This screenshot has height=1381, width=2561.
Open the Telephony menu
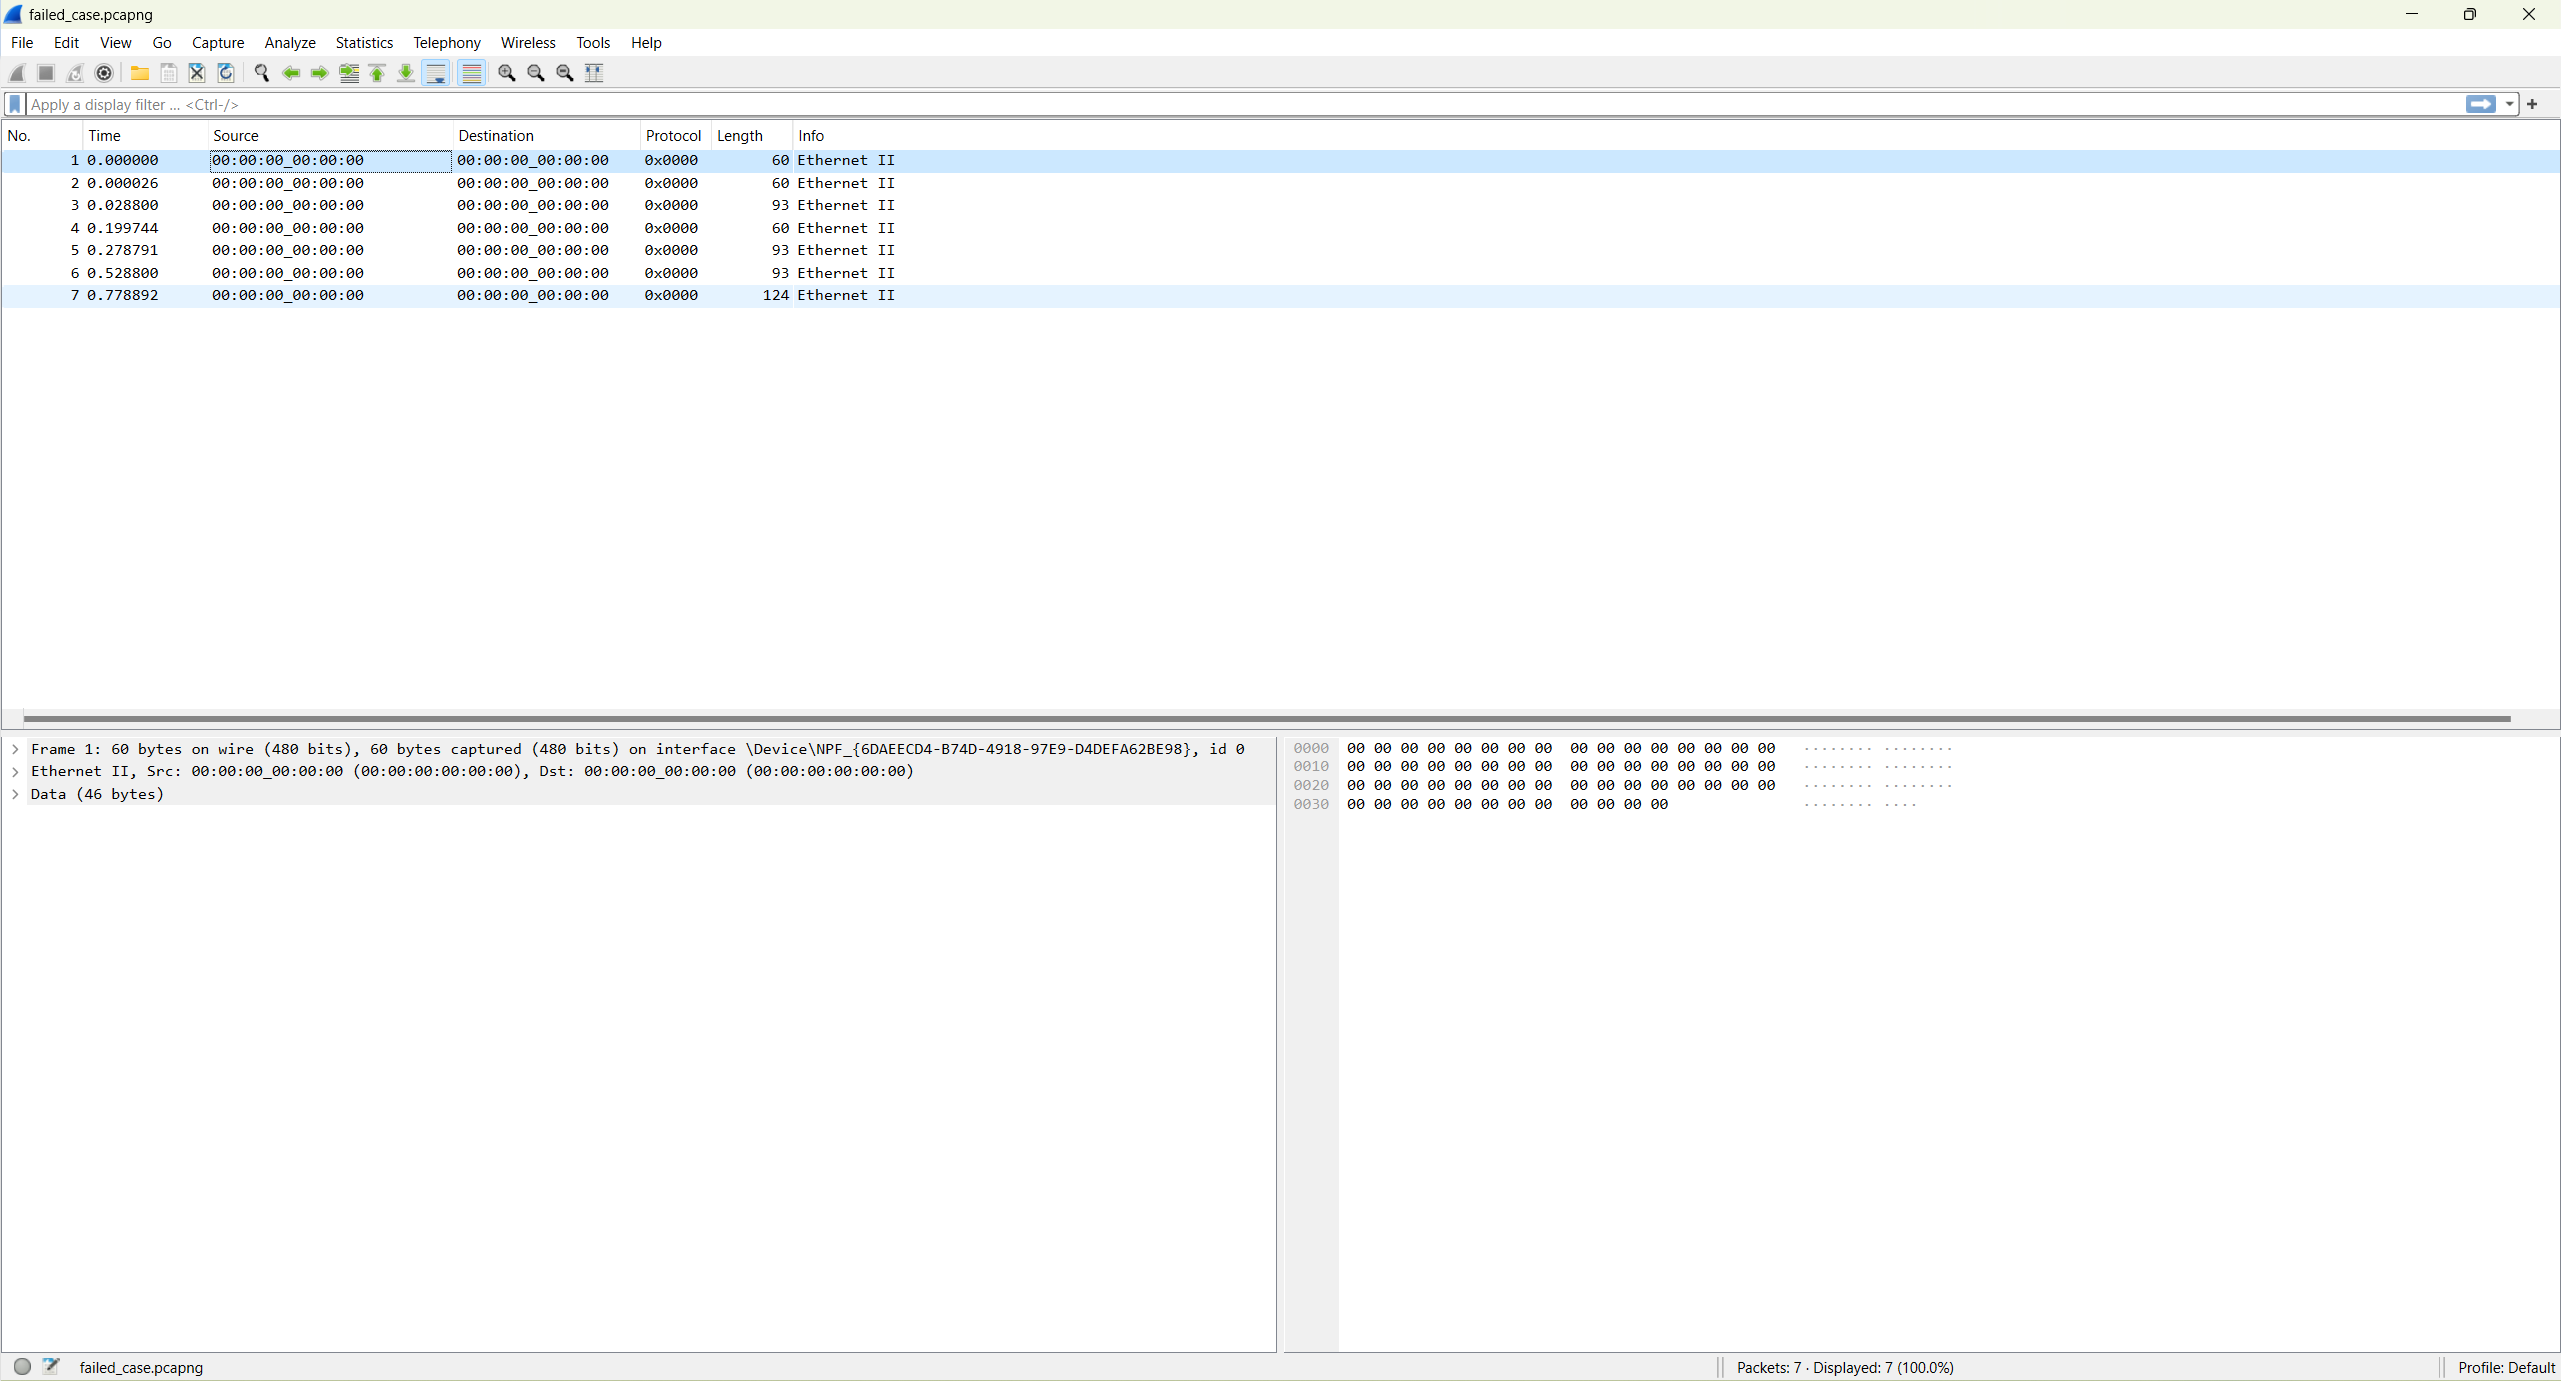446,42
